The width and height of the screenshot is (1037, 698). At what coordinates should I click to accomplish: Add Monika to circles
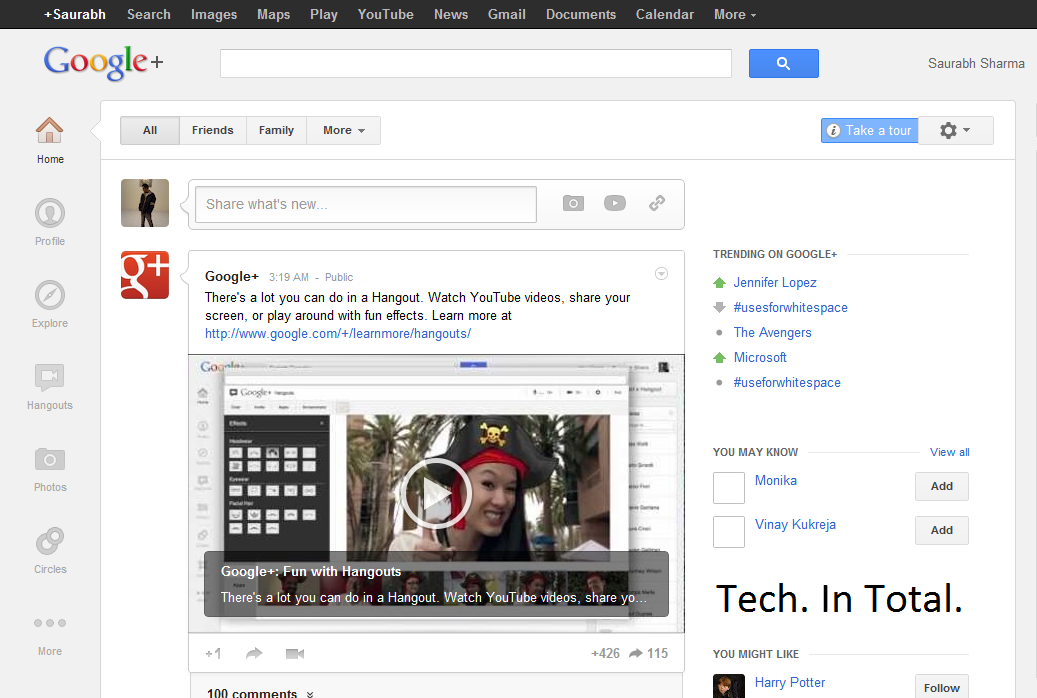coord(942,486)
